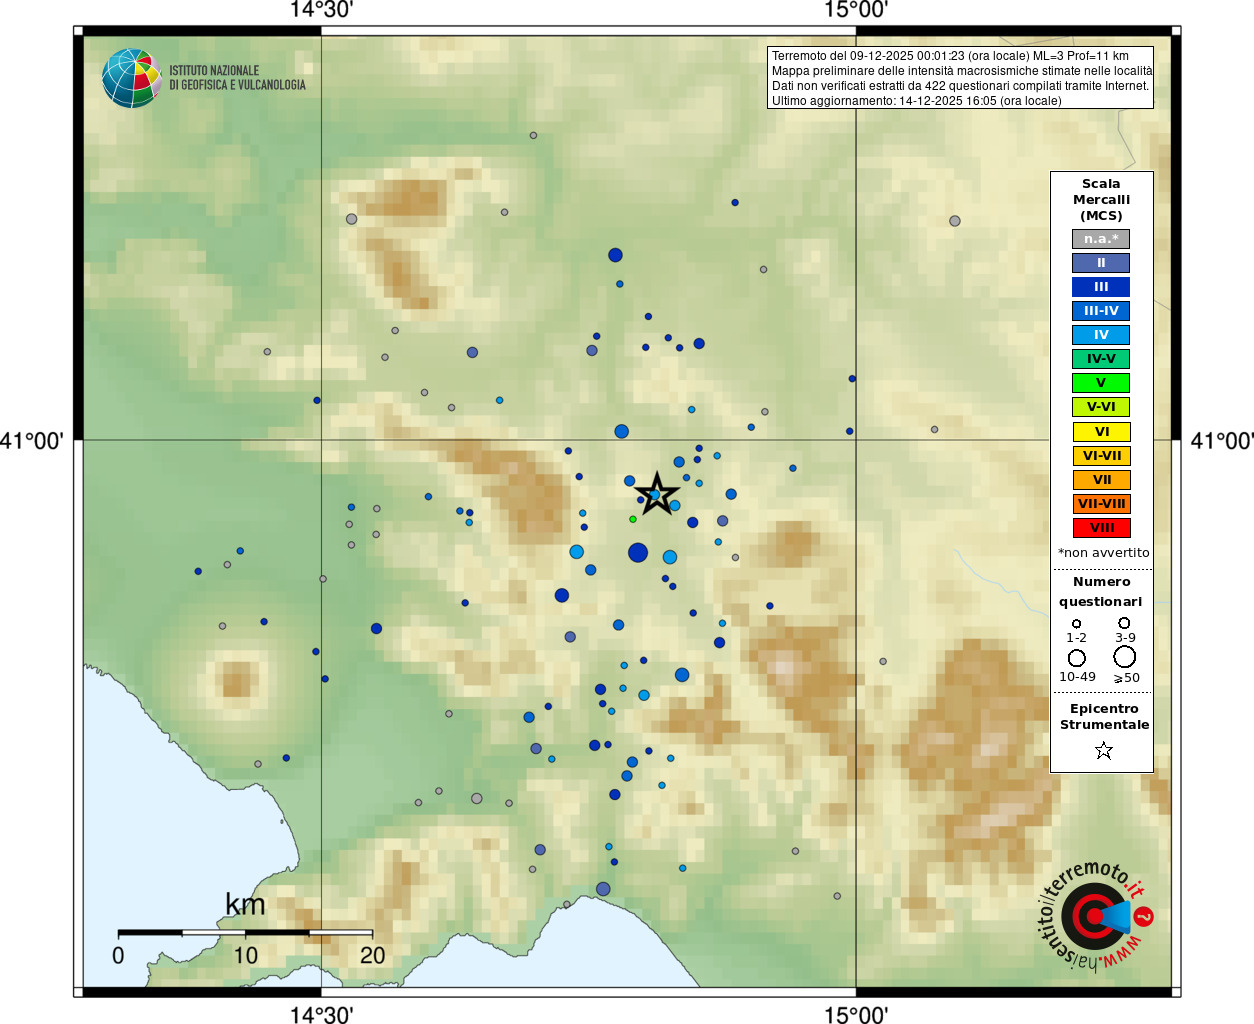Screen dimensions: 1254x1024
Task: Click the INGV globe logo
Action: [132, 78]
